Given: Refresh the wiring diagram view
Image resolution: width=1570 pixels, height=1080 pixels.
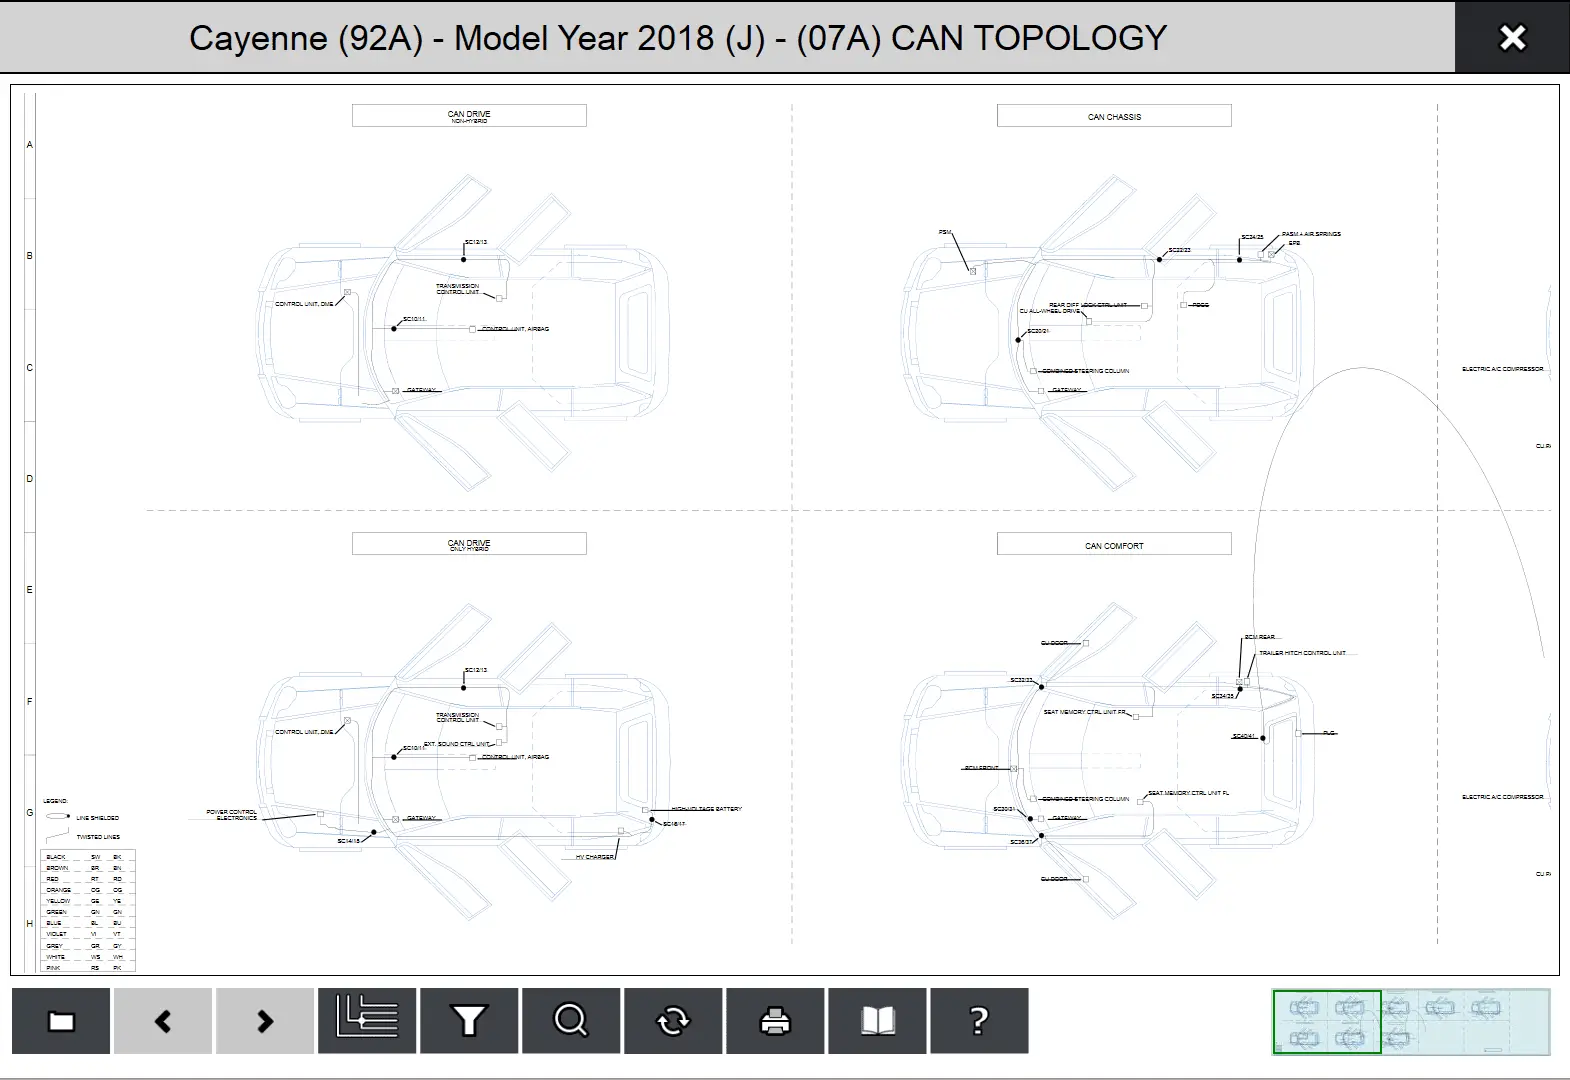Looking at the screenshot, I should coord(673,1021).
